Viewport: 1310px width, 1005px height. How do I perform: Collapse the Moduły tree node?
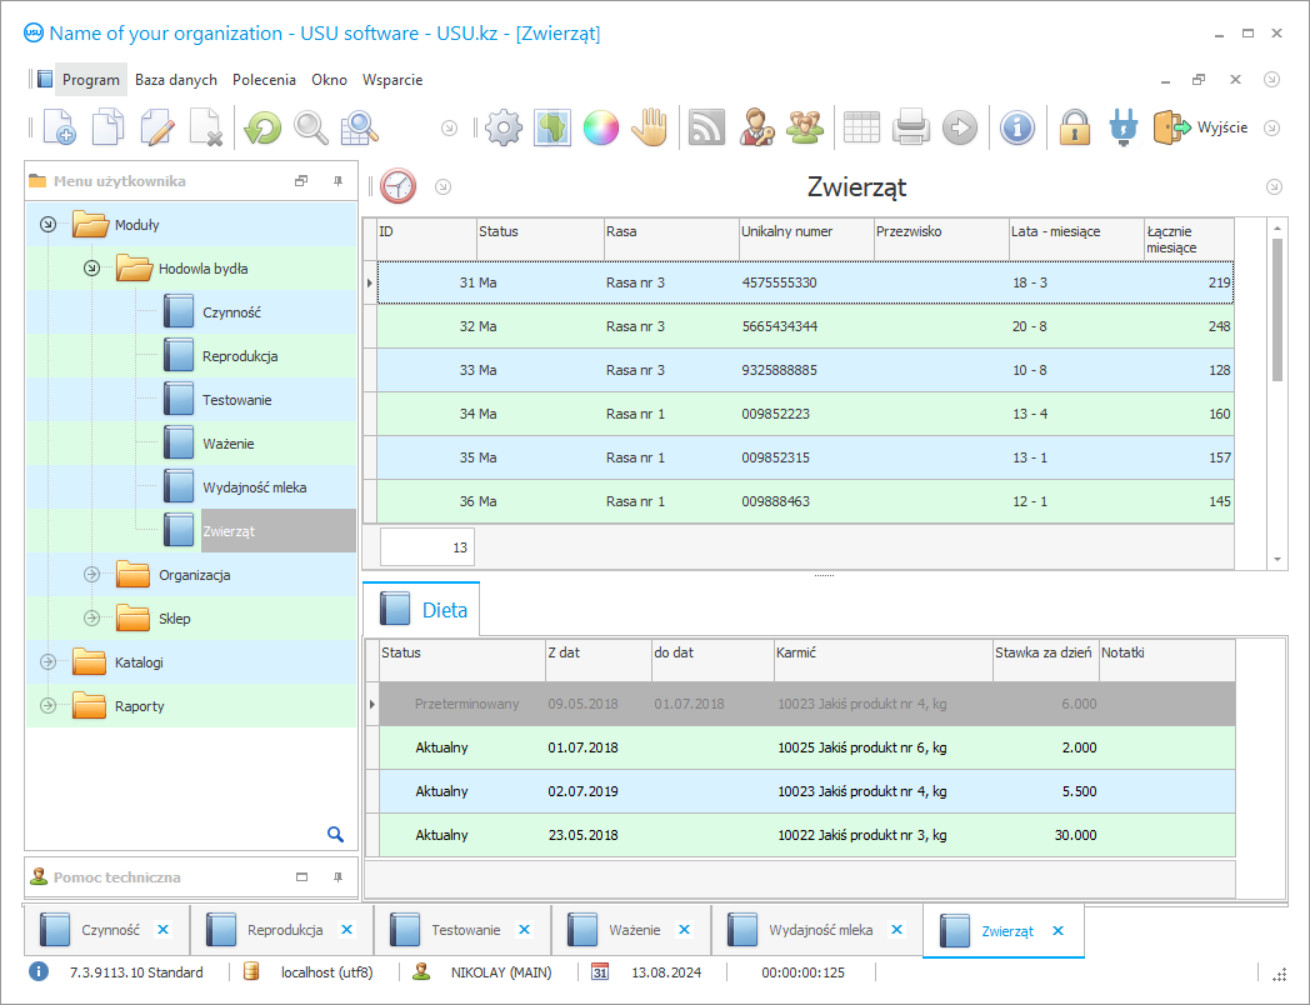(48, 225)
